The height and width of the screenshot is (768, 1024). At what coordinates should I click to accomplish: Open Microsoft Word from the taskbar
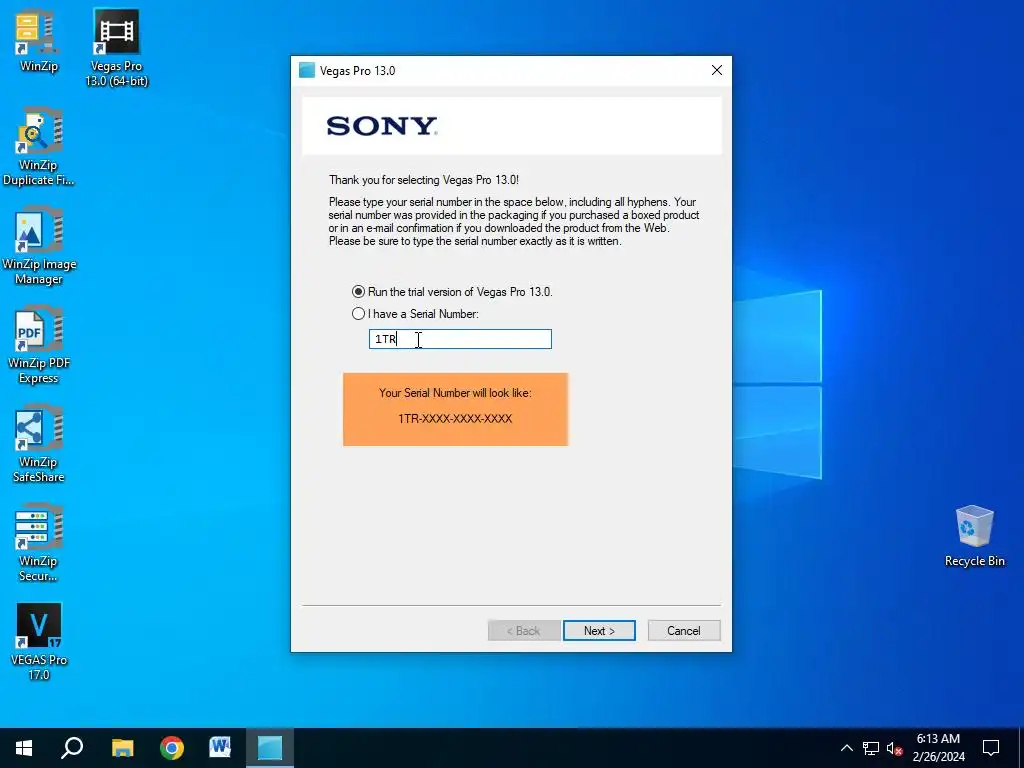click(x=220, y=748)
